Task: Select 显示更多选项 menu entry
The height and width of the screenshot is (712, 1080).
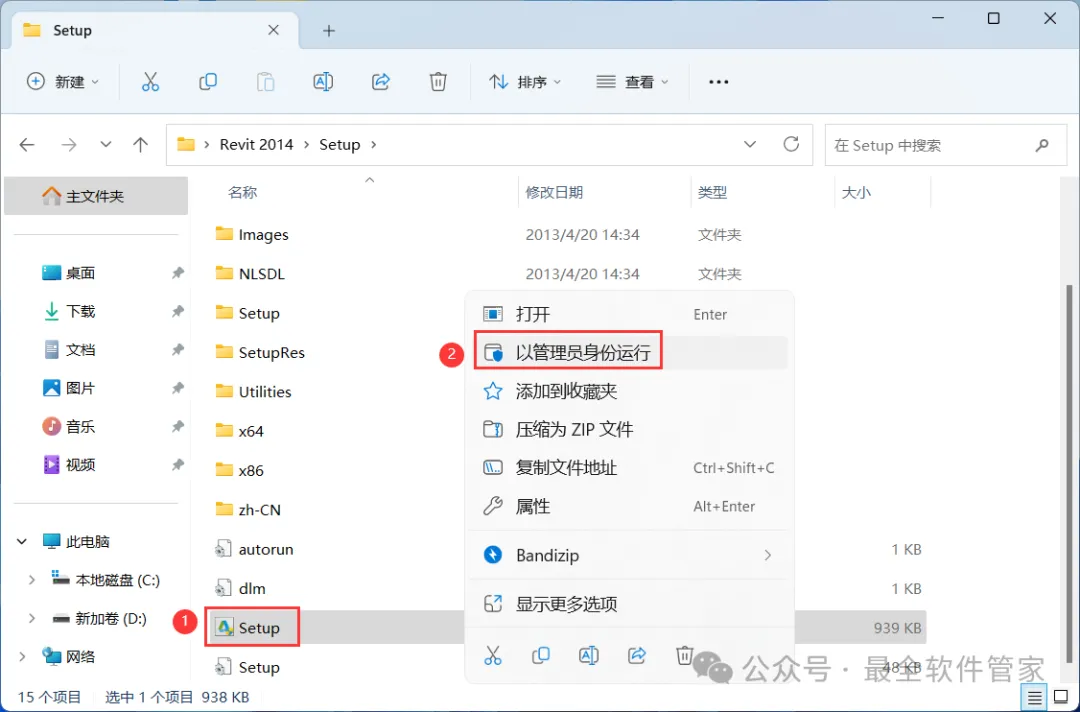Action: coord(628,604)
